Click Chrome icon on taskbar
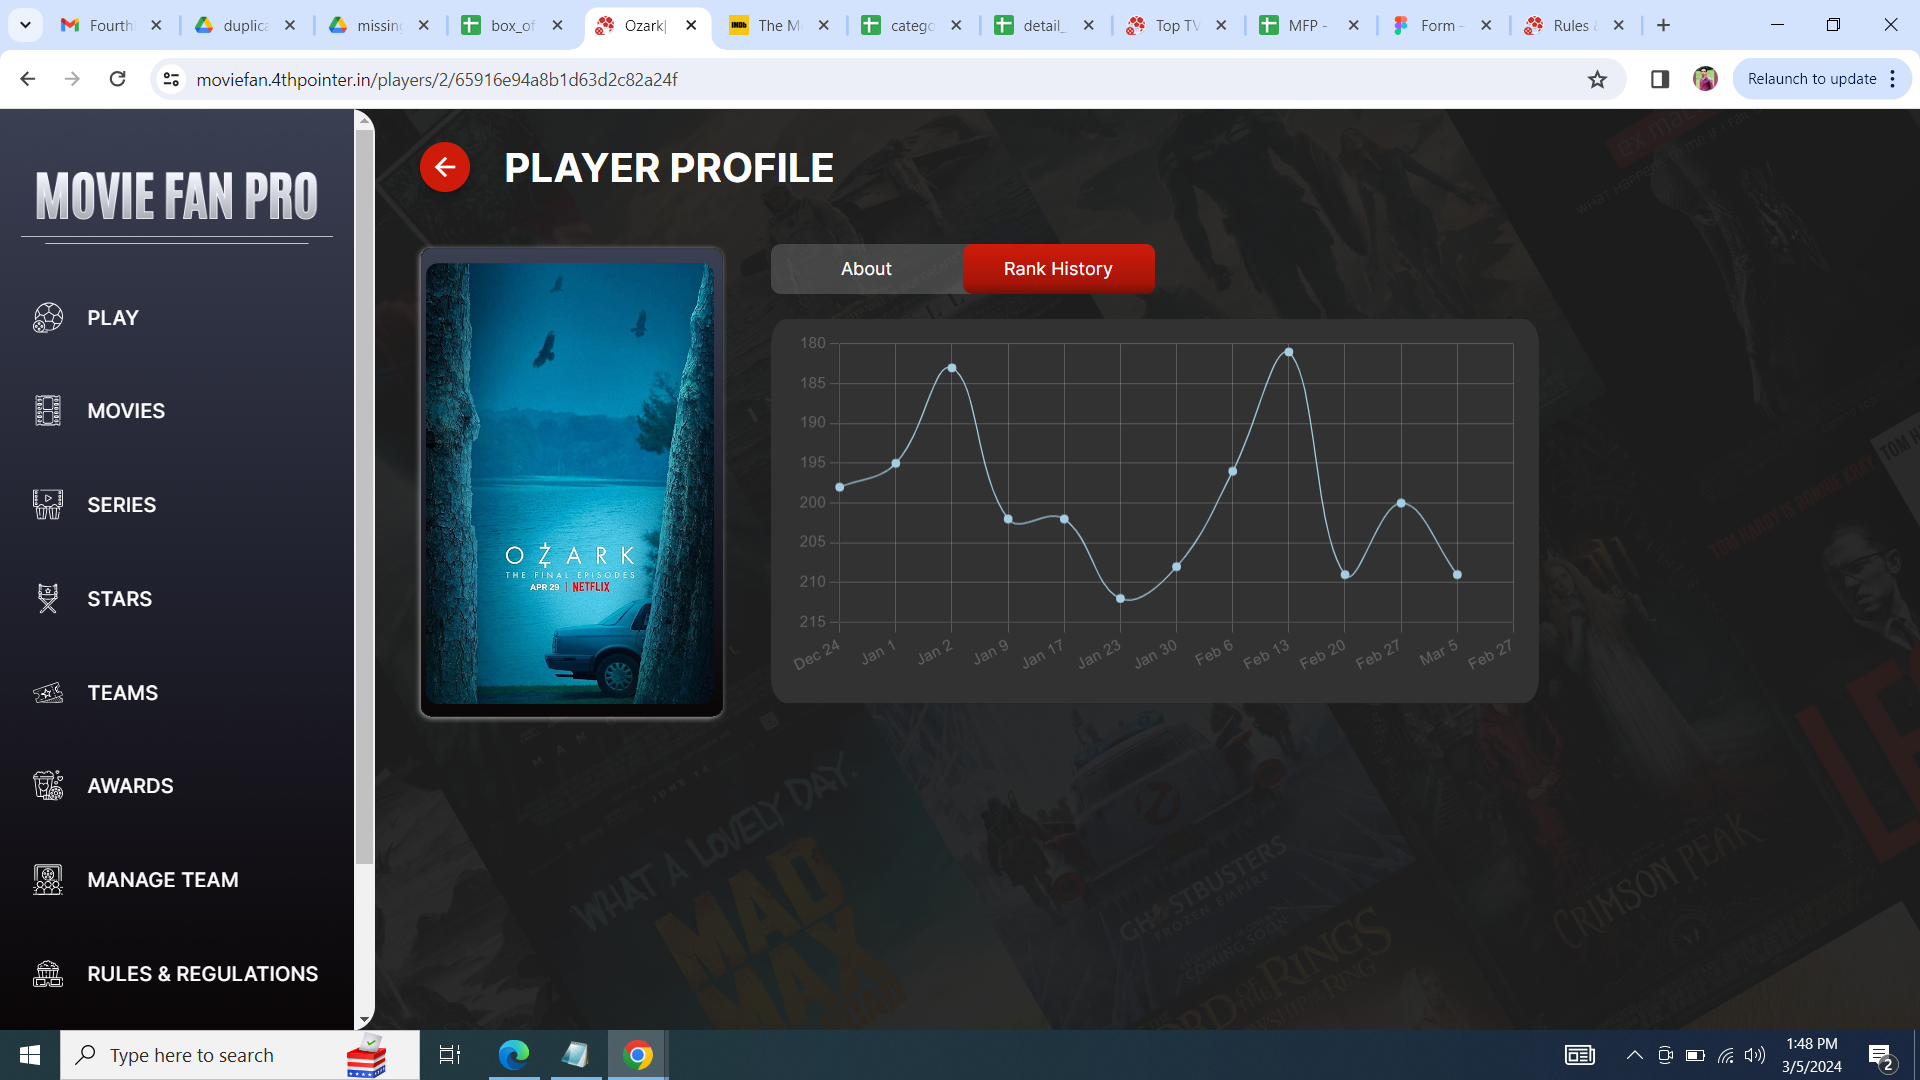Image resolution: width=1920 pixels, height=1080 pixels. pos(638,1055)
